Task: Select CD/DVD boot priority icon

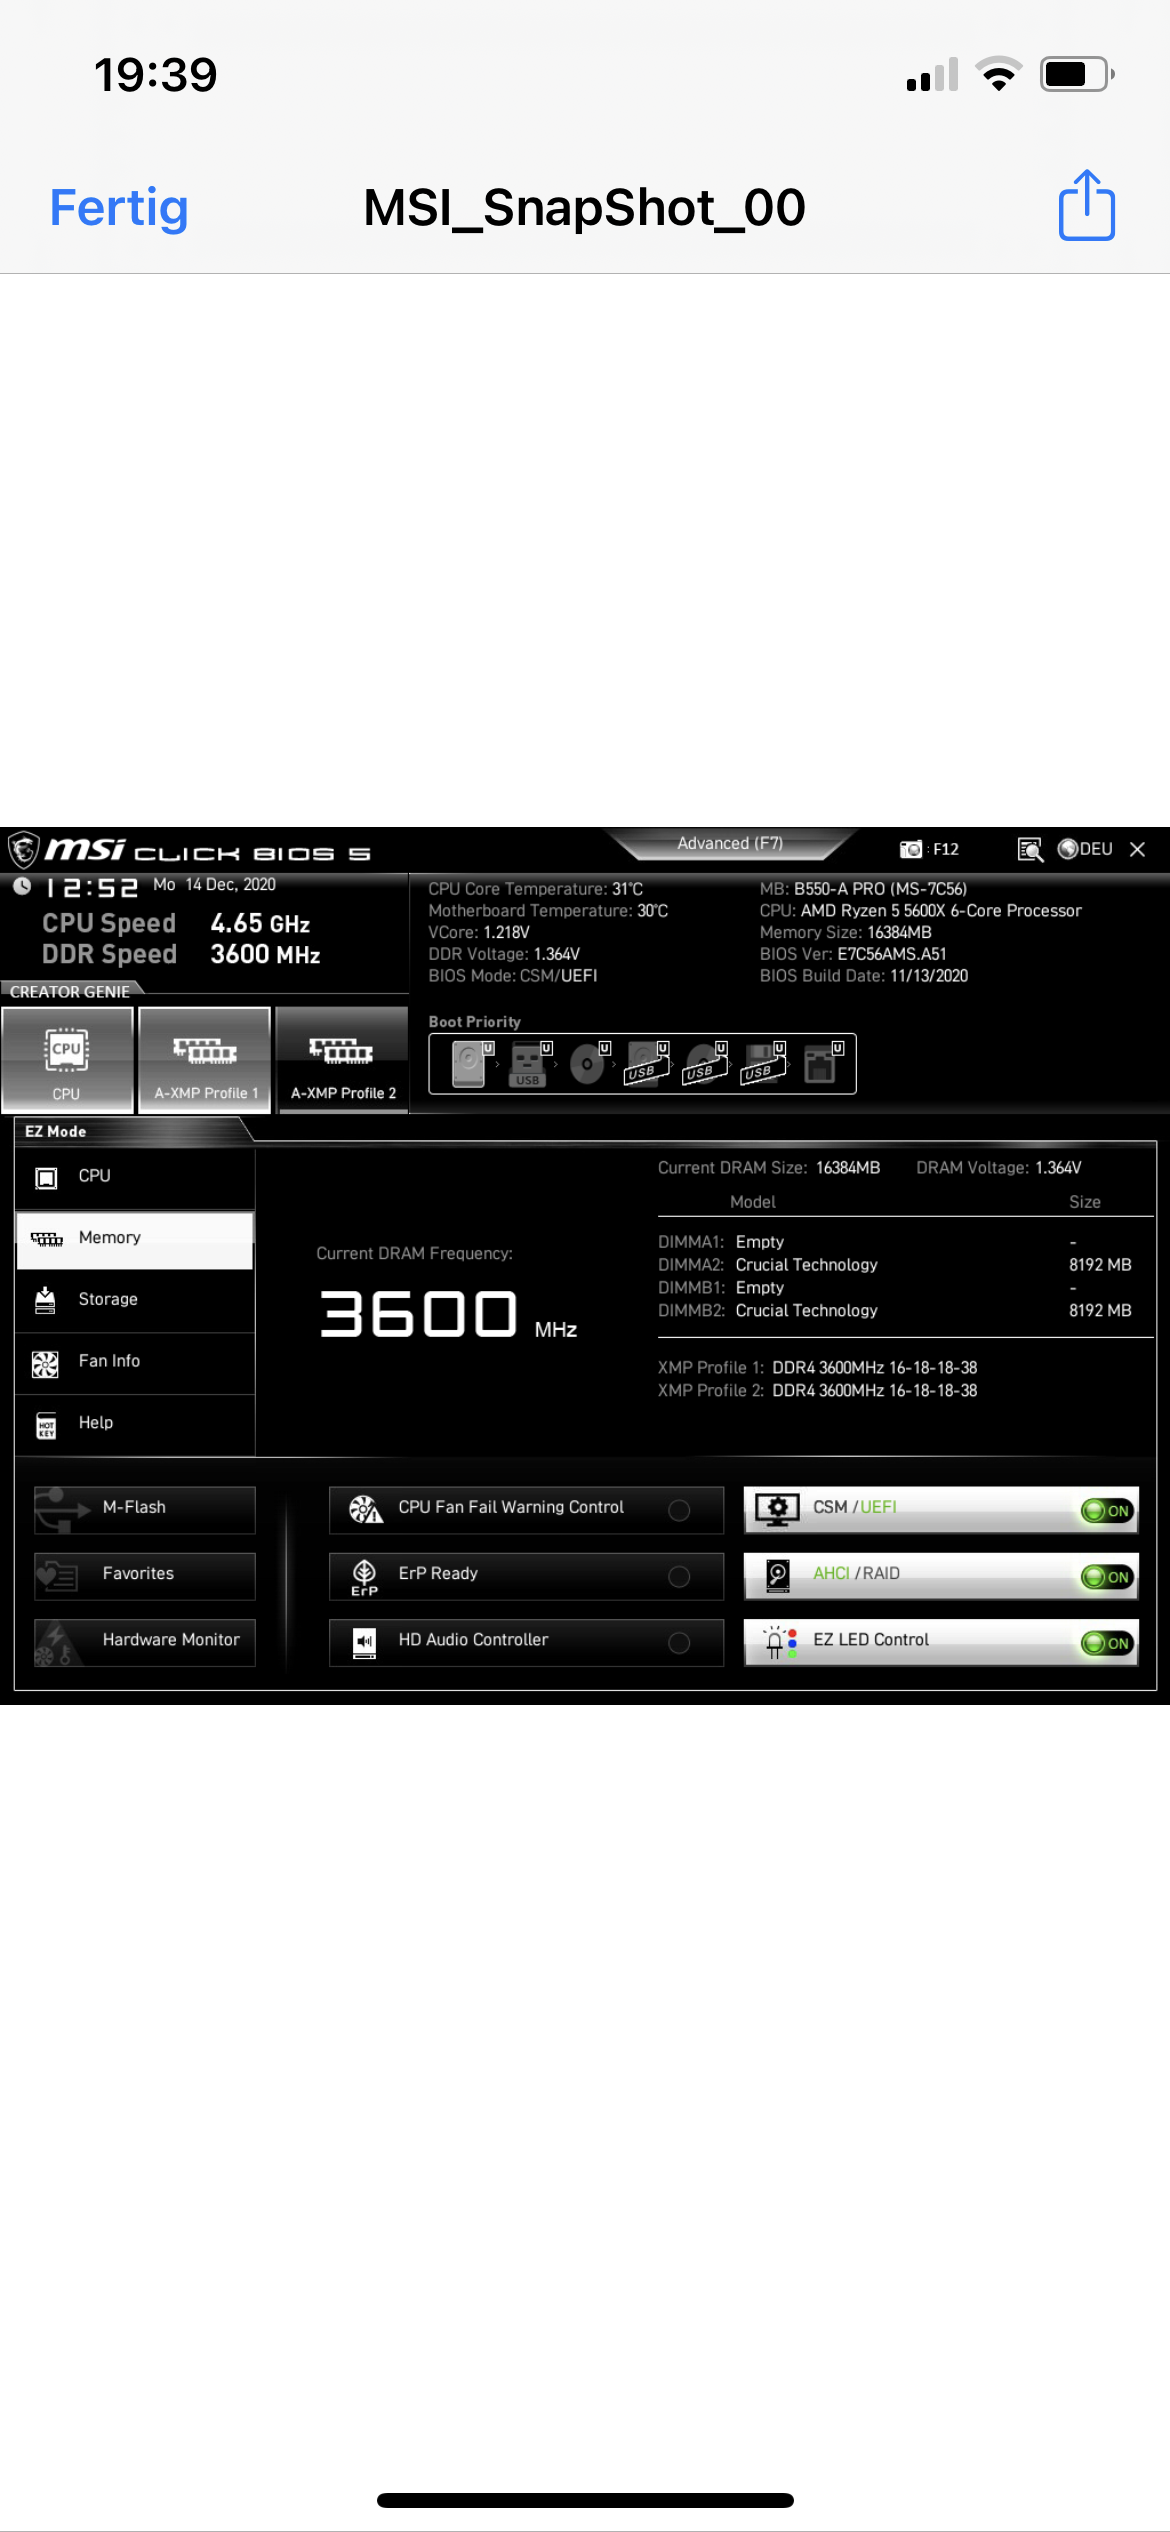Action: click(x=588, y=1064)
